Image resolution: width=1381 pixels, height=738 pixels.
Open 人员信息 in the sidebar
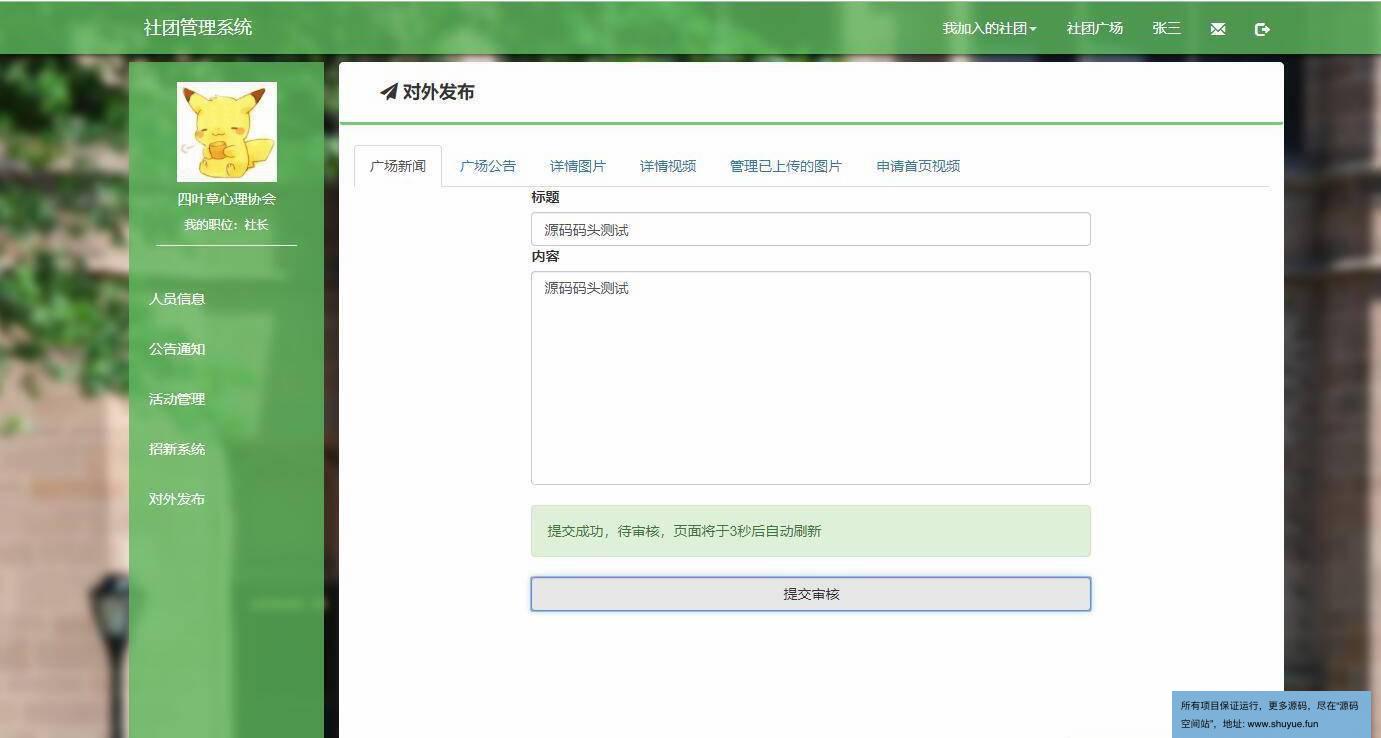[177, 299]
